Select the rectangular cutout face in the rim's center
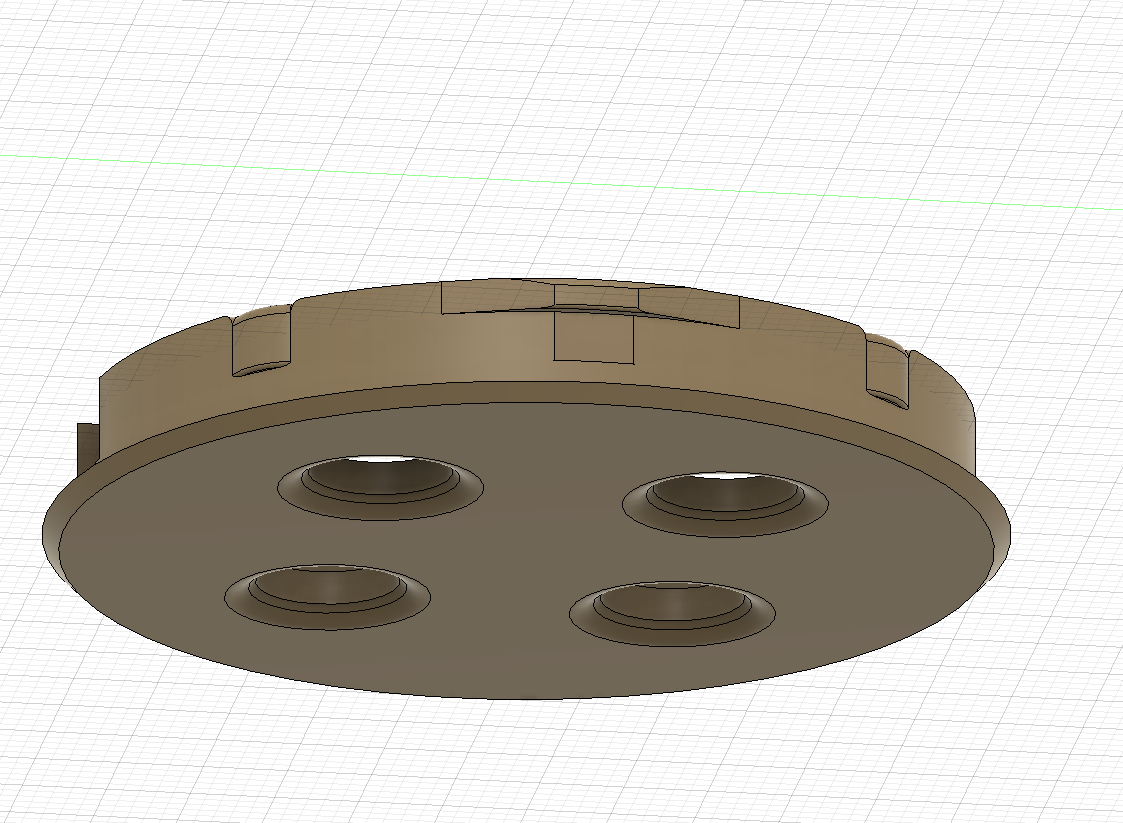The width and height of the screenshot is (1123, 823). click(x=594, y=338)
